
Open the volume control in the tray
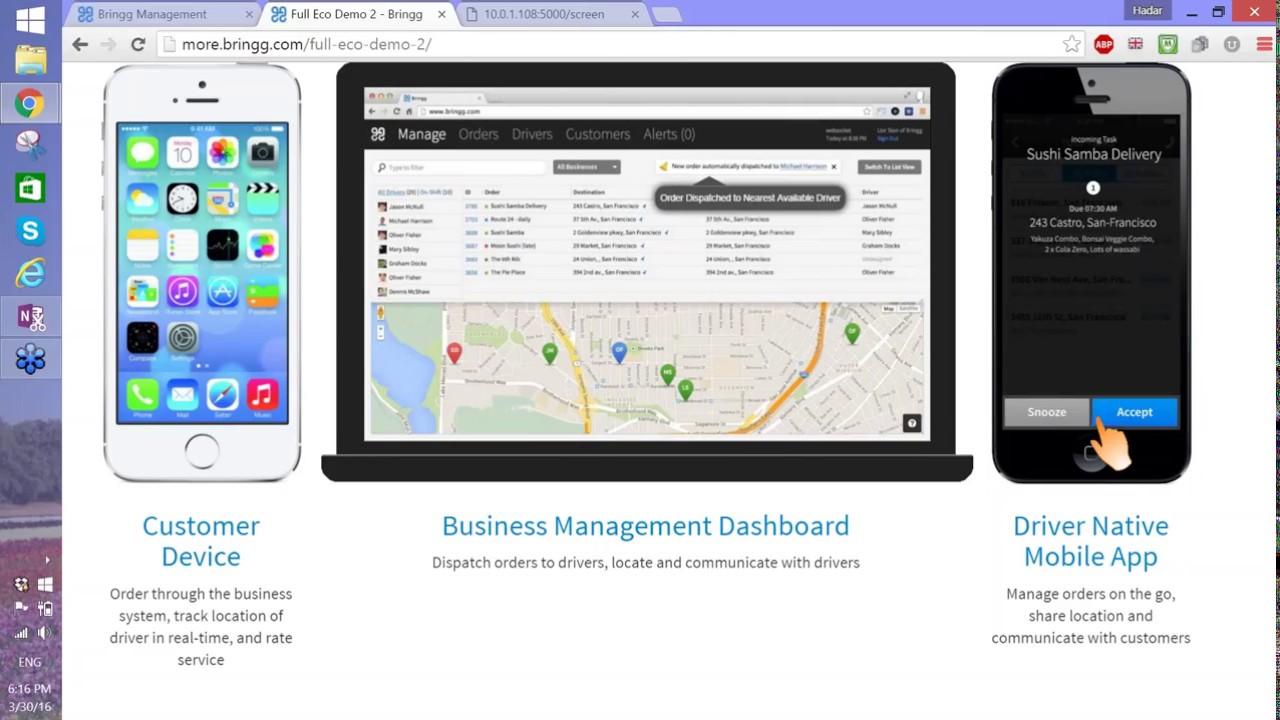44,633
